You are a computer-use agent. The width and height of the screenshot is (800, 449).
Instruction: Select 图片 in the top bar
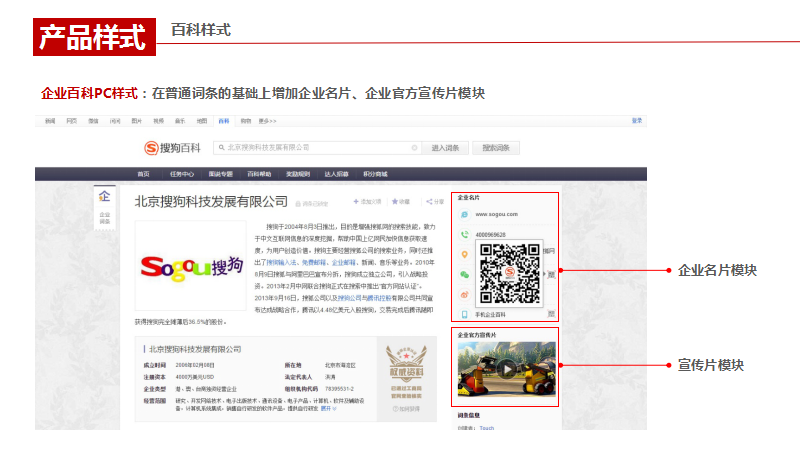(137, 121)
